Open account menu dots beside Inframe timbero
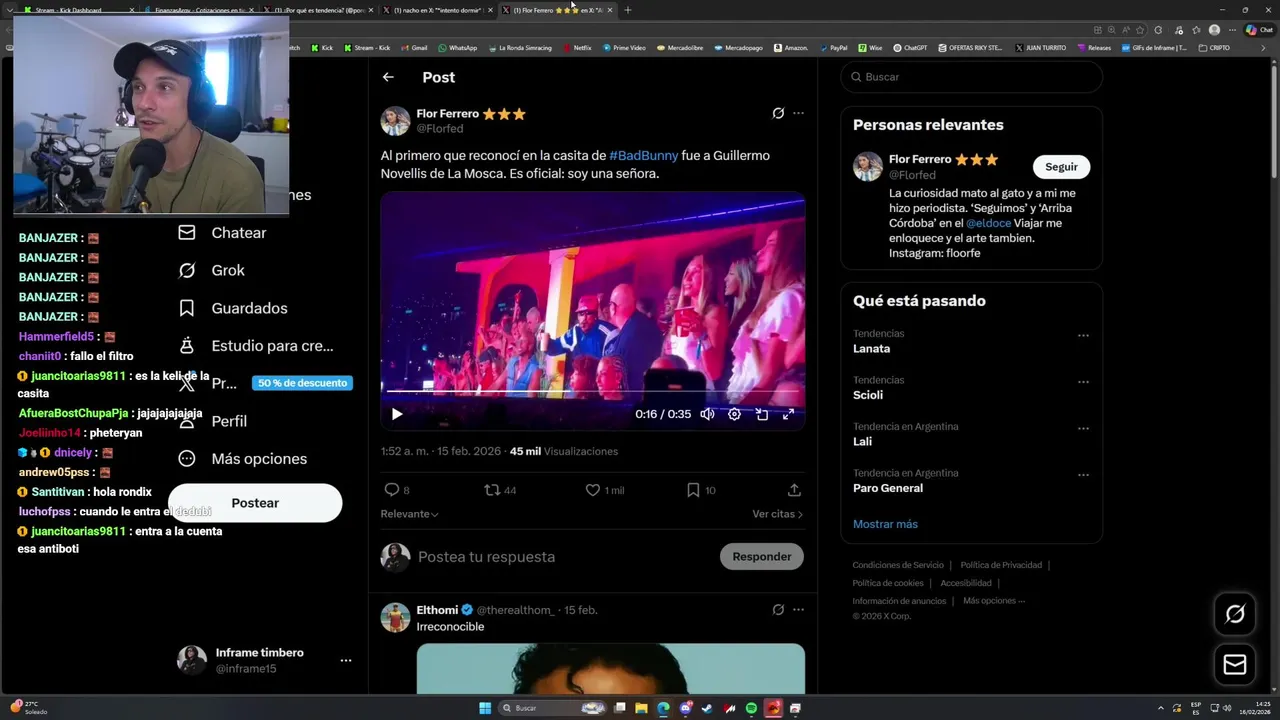Screen dimensions: 1280x720 point(345,661)
